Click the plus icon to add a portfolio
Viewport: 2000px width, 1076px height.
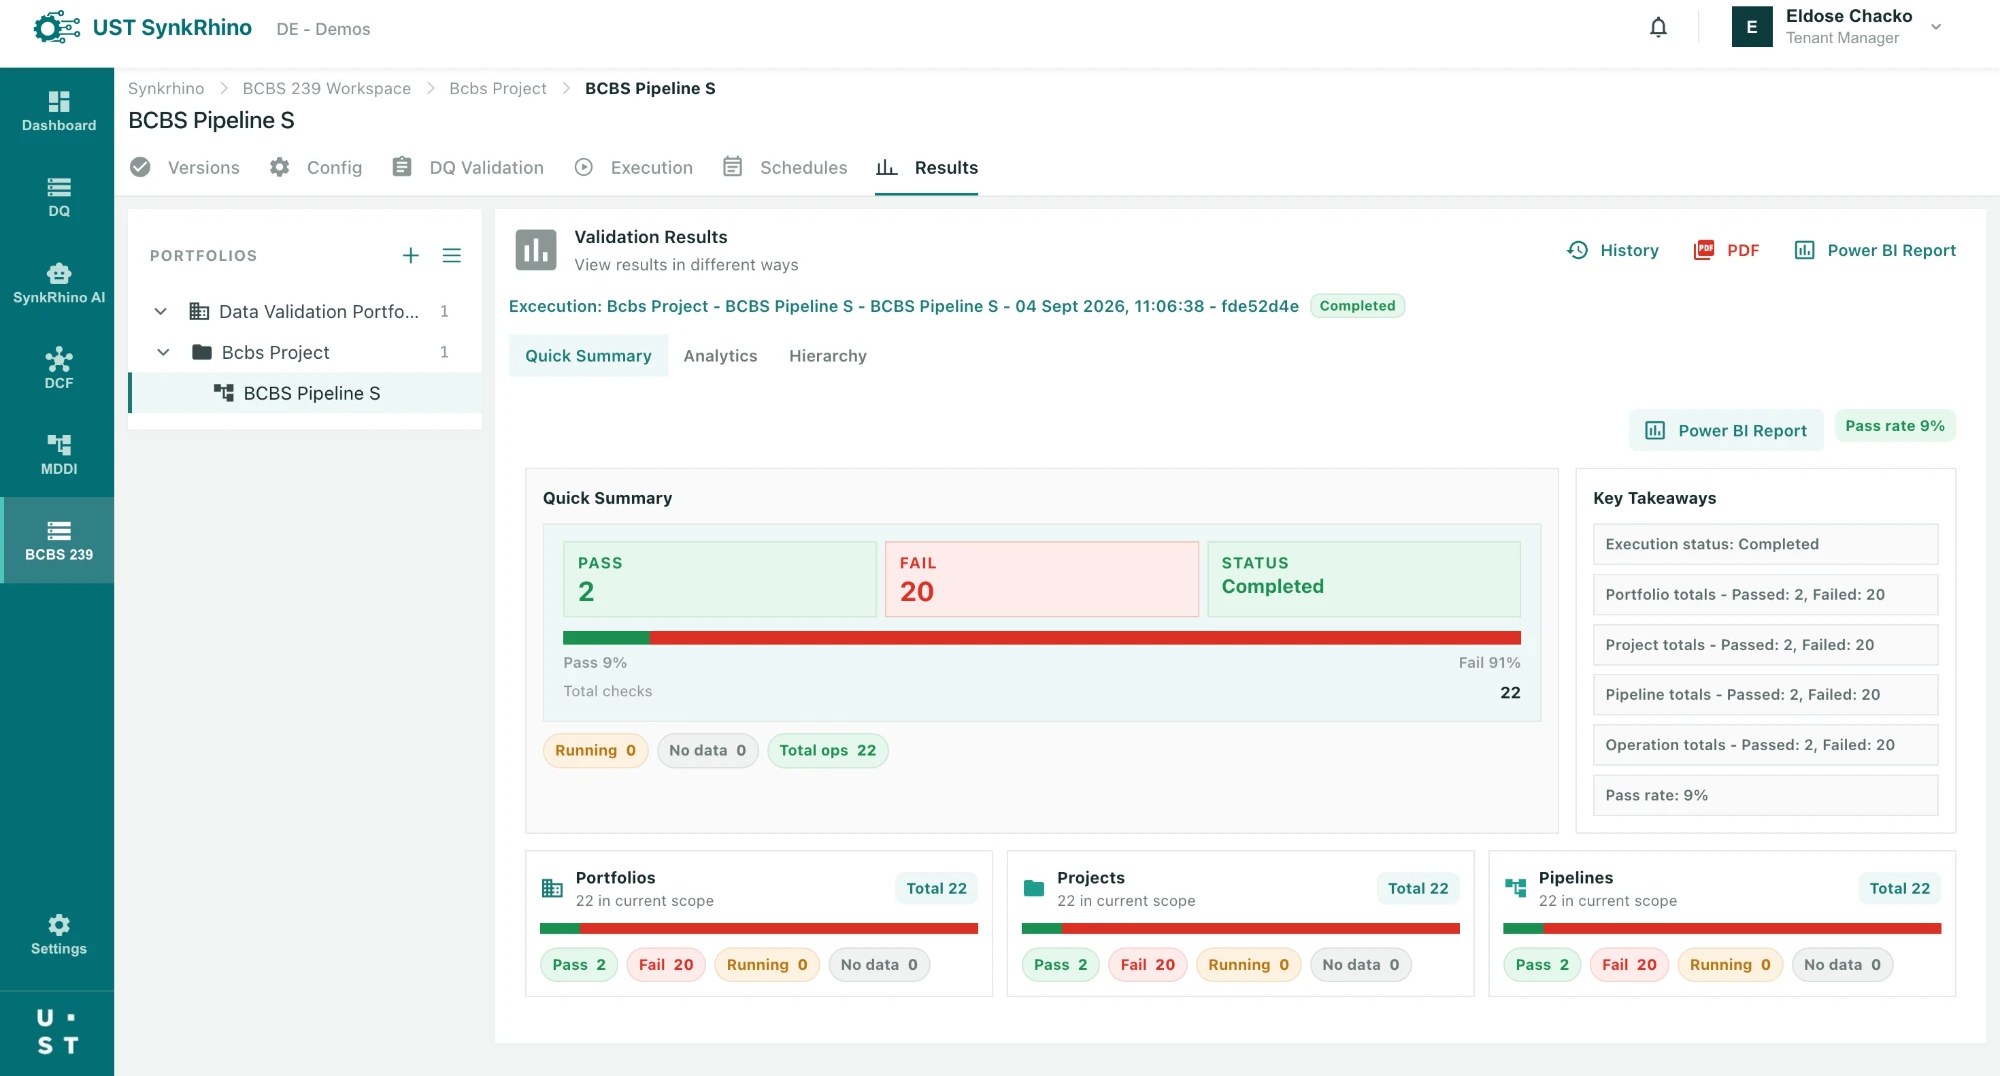tap(410, 255)
